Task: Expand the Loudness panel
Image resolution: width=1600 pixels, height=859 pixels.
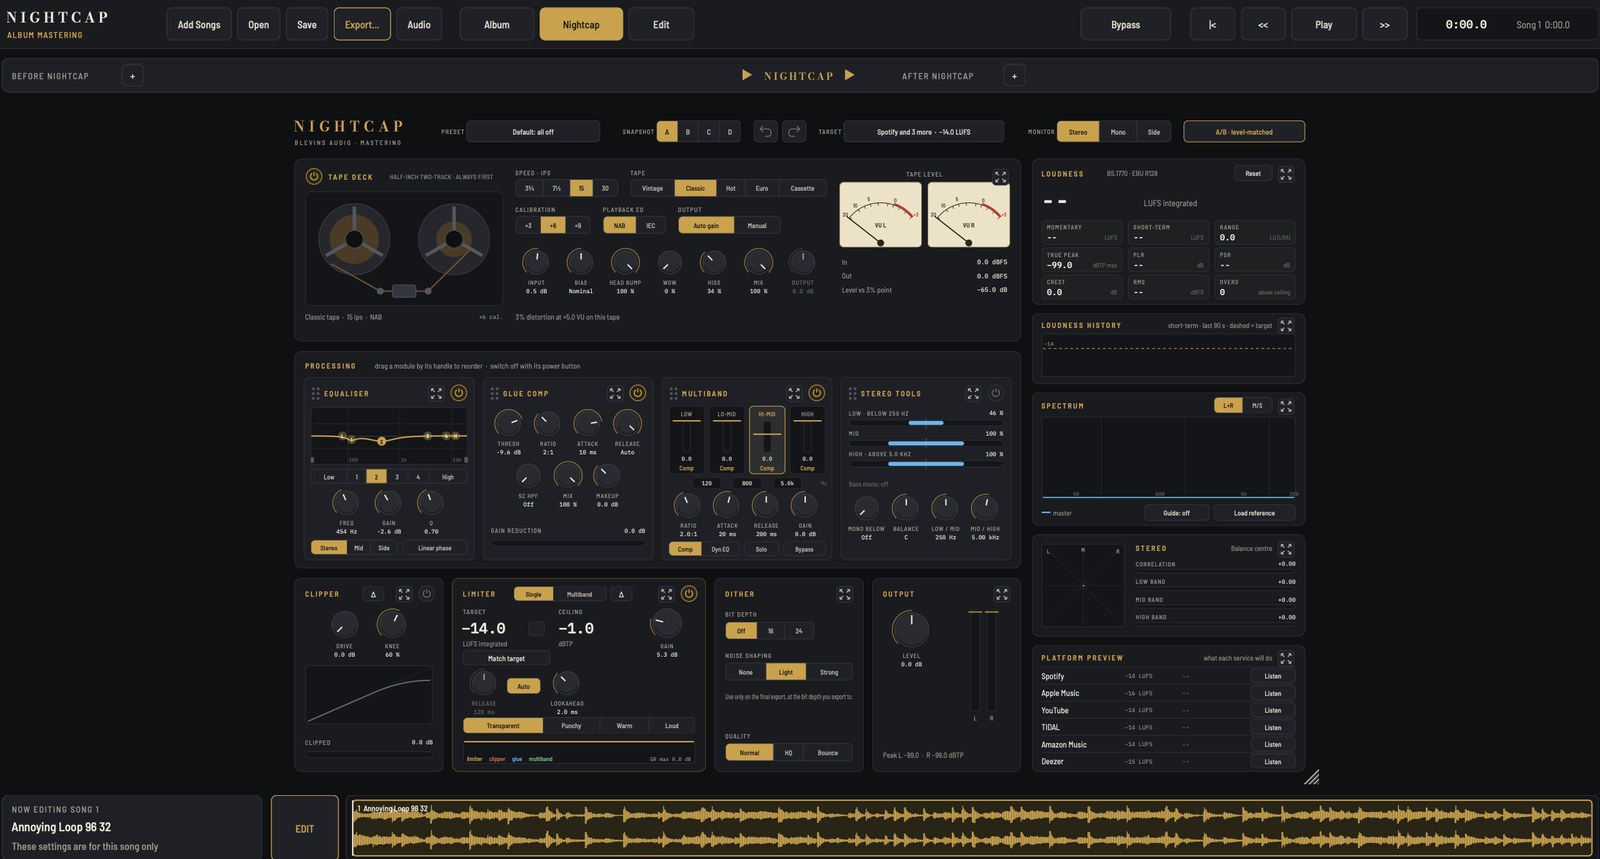Action: pos(1286,174)
